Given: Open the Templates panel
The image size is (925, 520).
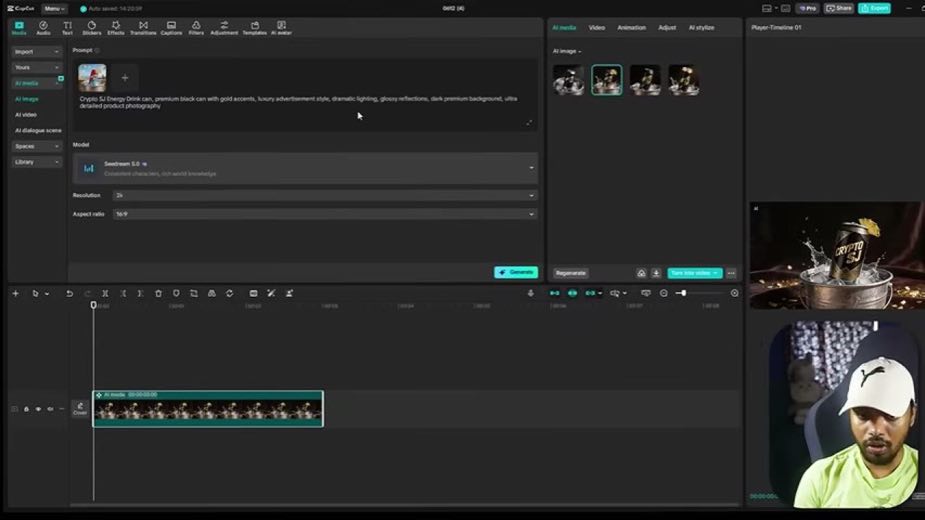Looking at the screenshot, I should click(x=255, y=28).
